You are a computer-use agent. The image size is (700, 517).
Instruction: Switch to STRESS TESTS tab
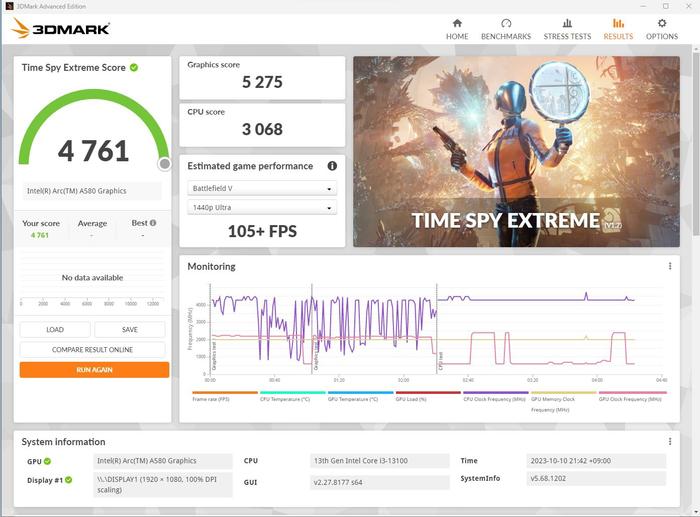(567, 29)
